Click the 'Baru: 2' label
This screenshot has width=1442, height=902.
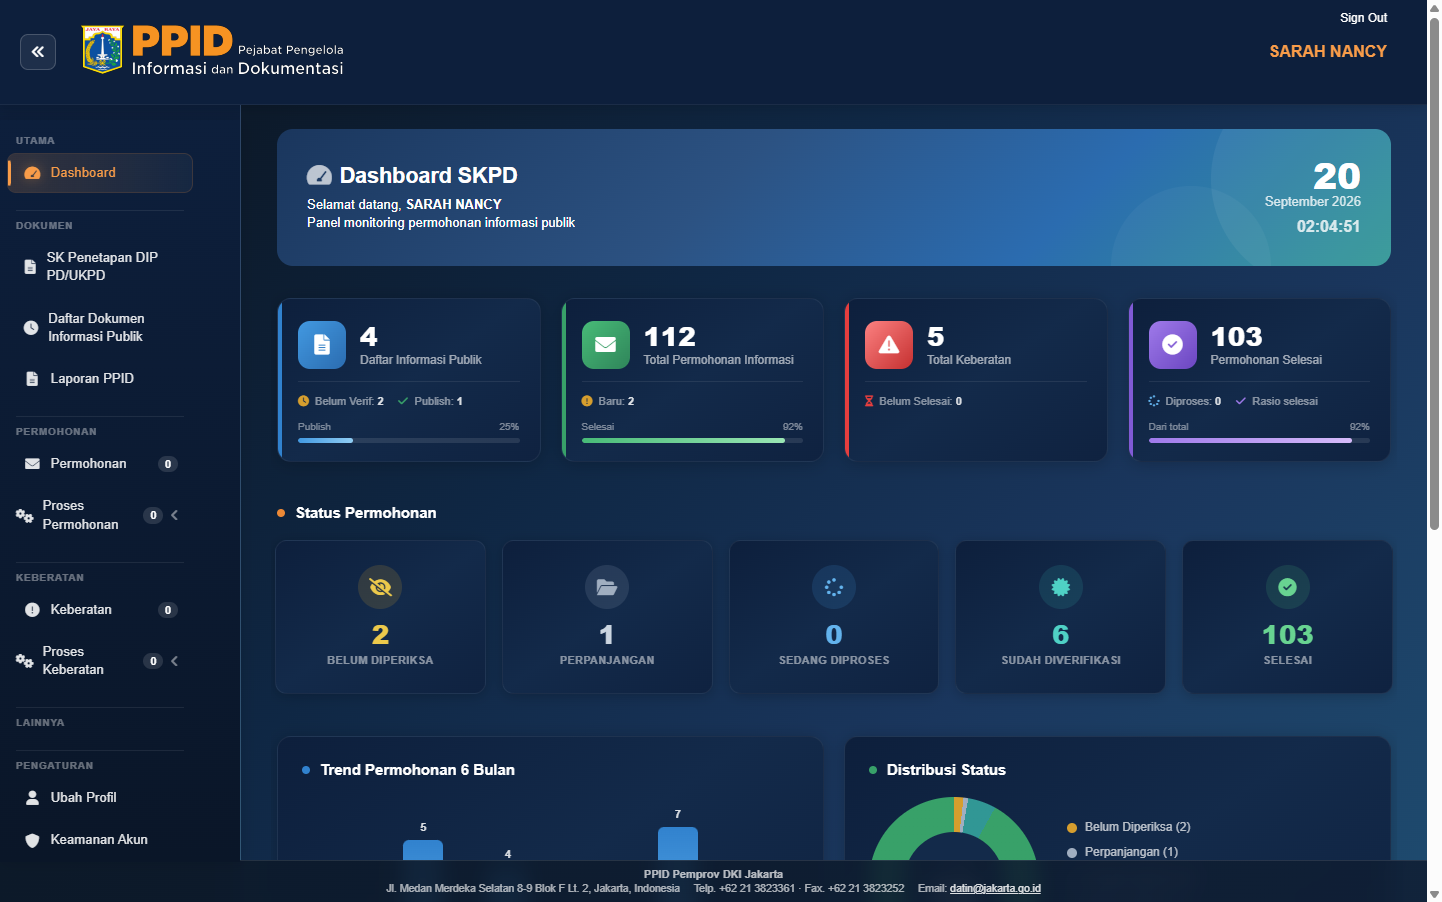(x=616, y=401)
